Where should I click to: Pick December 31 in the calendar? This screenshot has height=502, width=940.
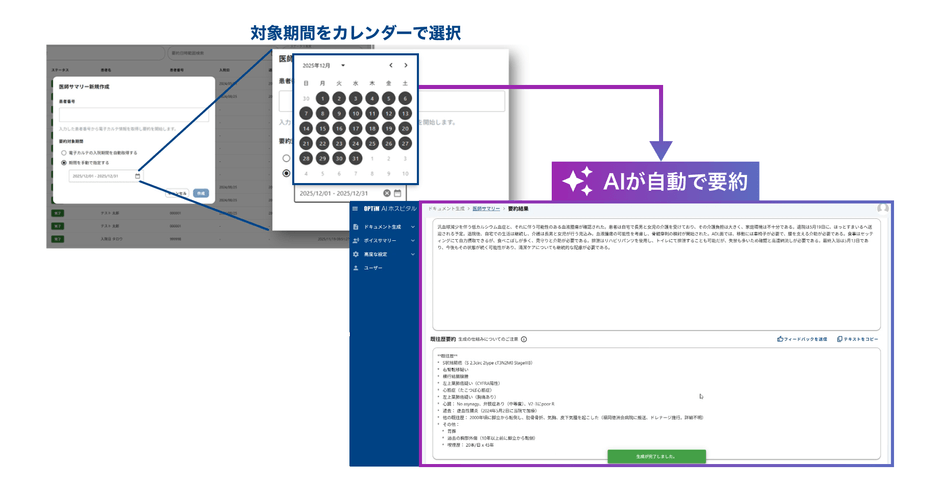point(355,158)
